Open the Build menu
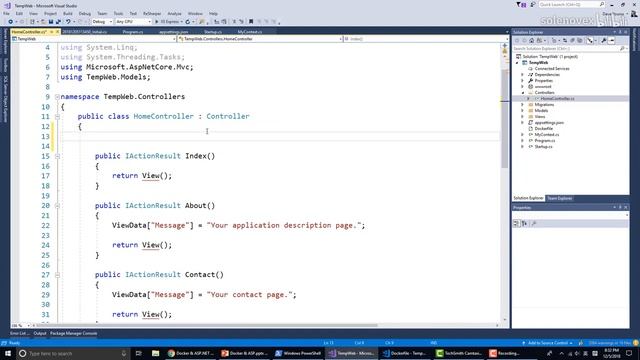 coord(68,13)
